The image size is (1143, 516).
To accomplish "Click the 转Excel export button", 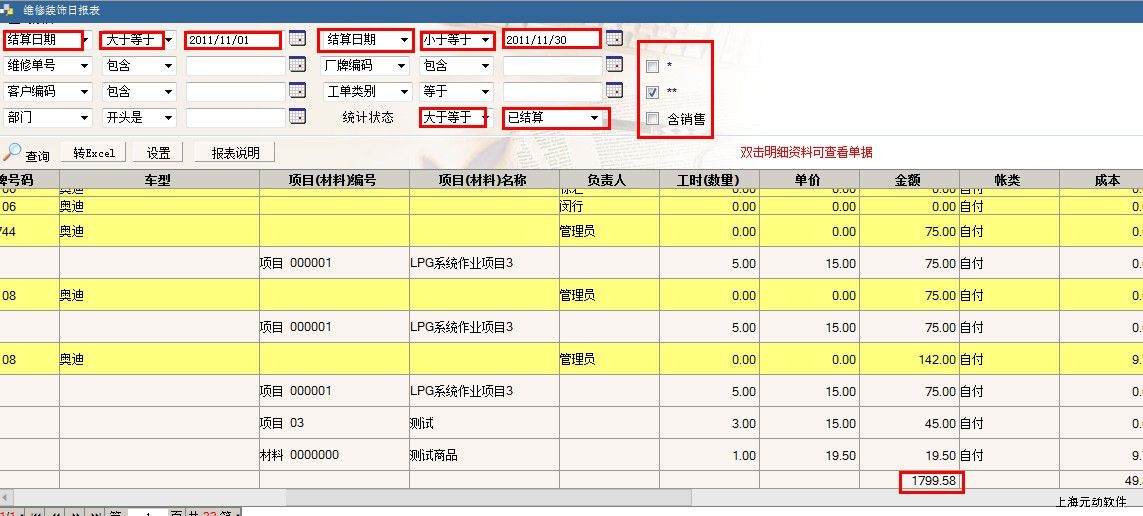I will click(x=94, y=153).
